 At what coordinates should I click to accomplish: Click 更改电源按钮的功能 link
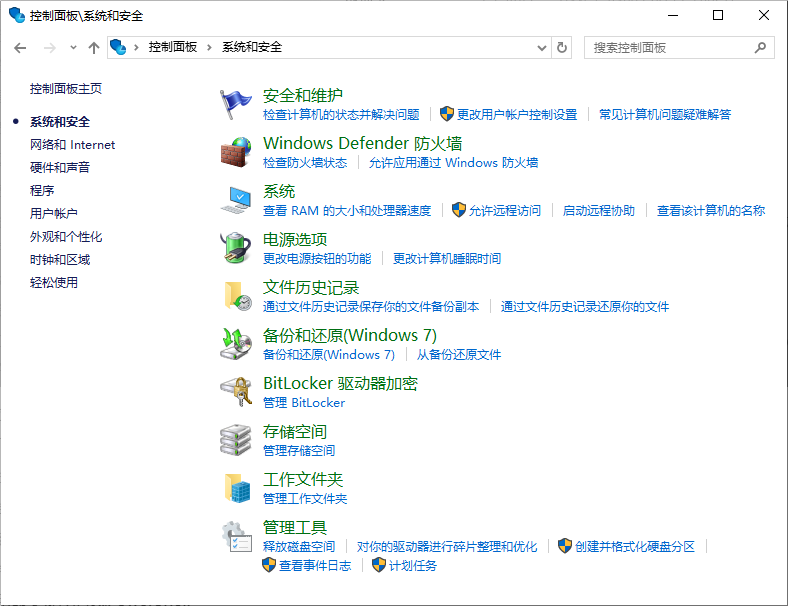[x=317, y=259]
